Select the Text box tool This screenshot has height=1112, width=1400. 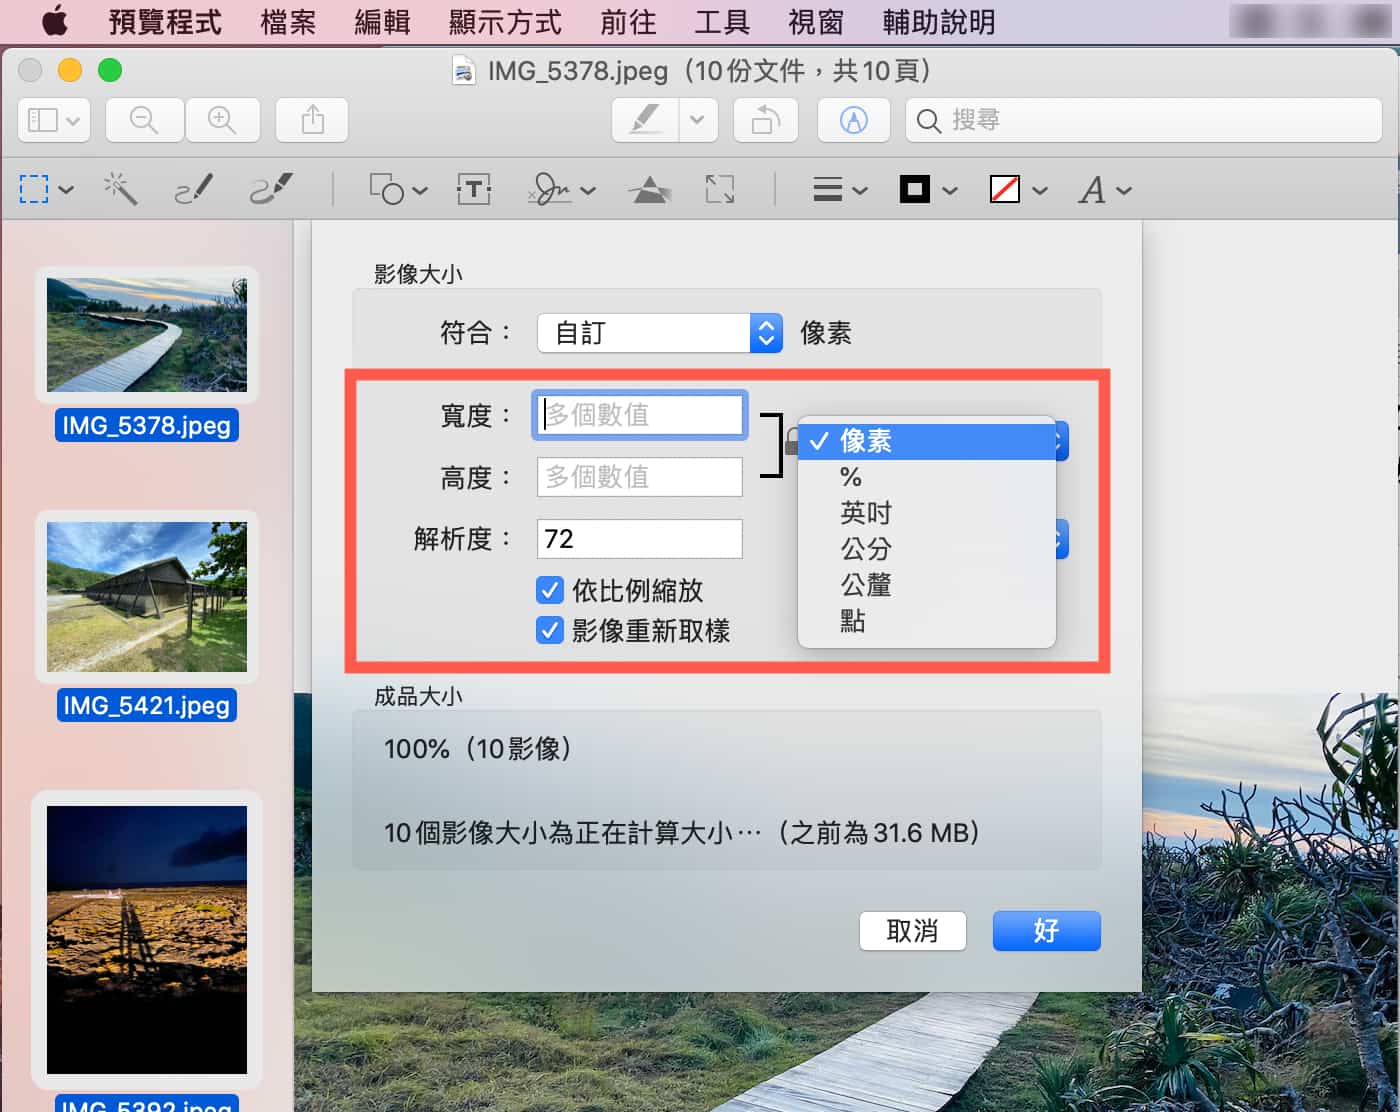[x=474, y=189]
